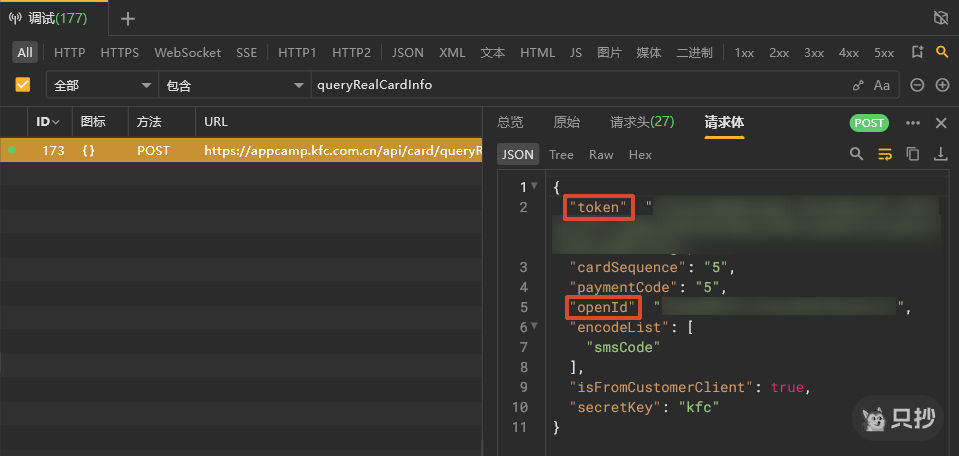Click the braces JSON icon of row 173

(x=88, y=150)
